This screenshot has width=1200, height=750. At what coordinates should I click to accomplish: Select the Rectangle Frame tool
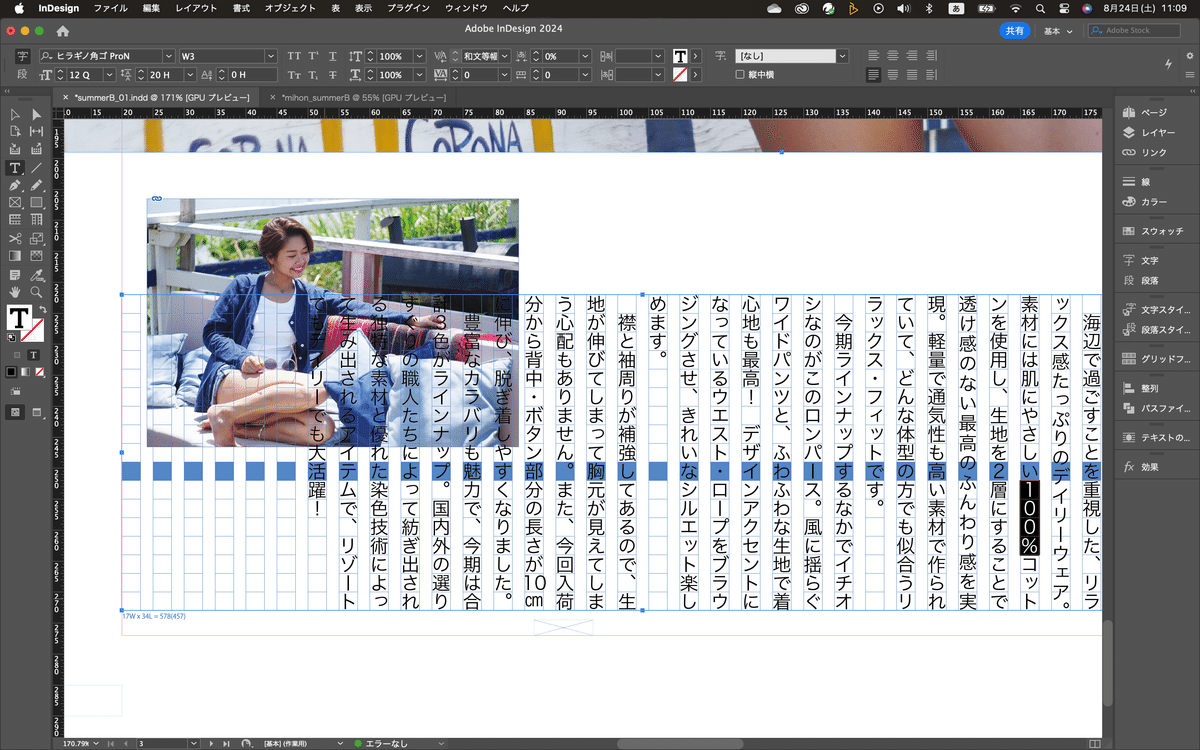(x=15, y=202)
